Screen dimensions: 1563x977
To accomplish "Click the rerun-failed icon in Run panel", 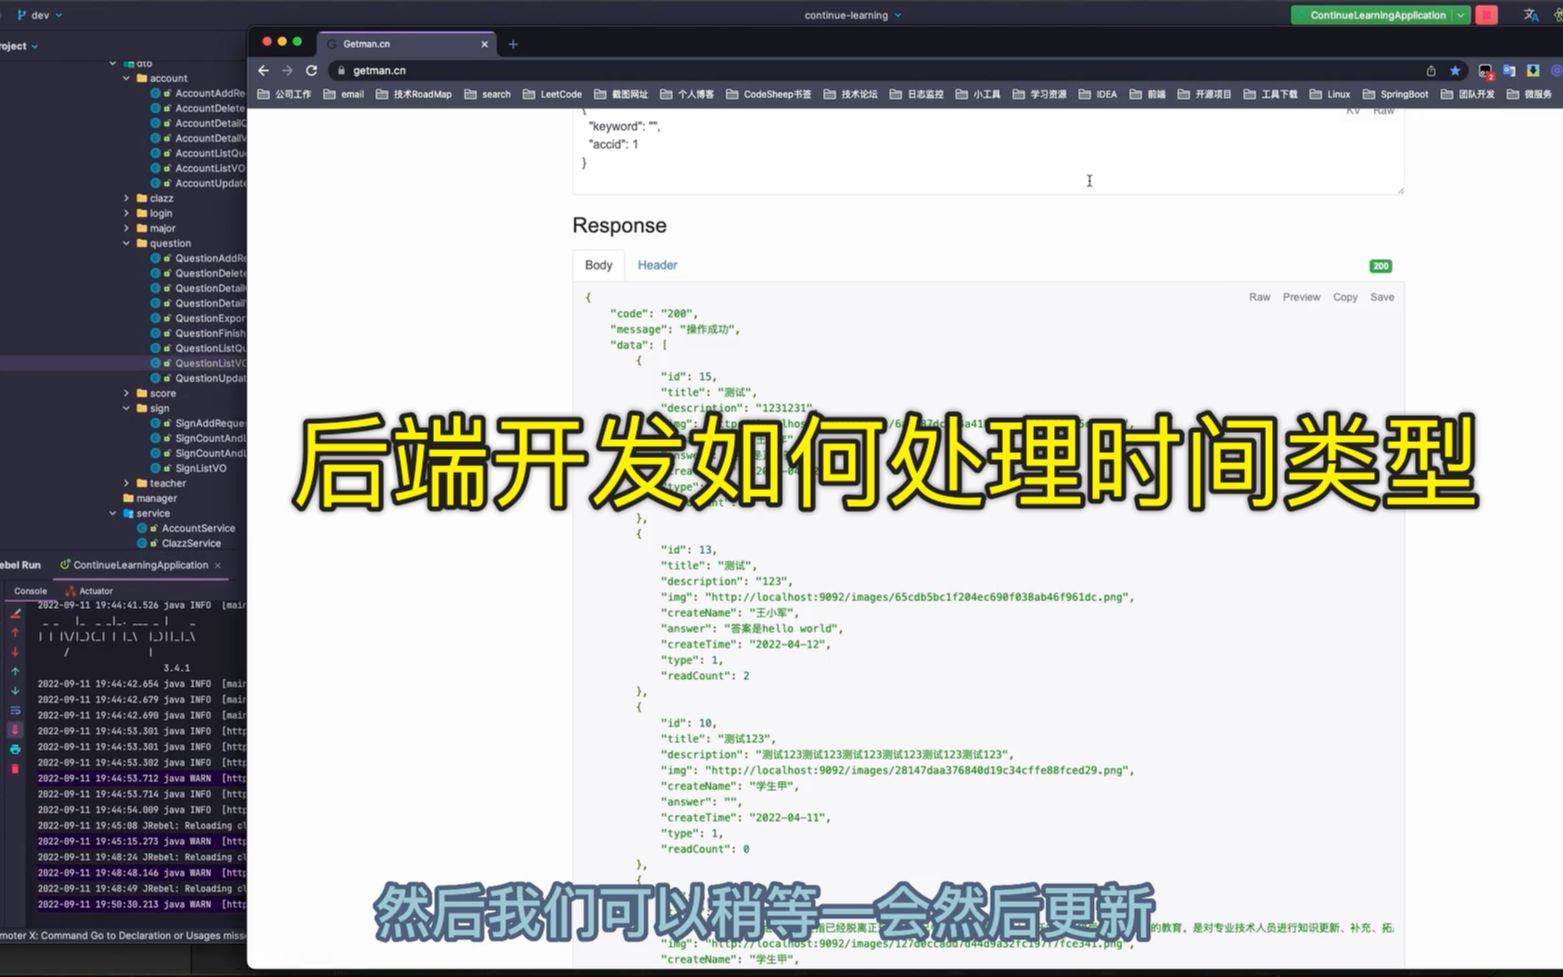I will [15, 613].
